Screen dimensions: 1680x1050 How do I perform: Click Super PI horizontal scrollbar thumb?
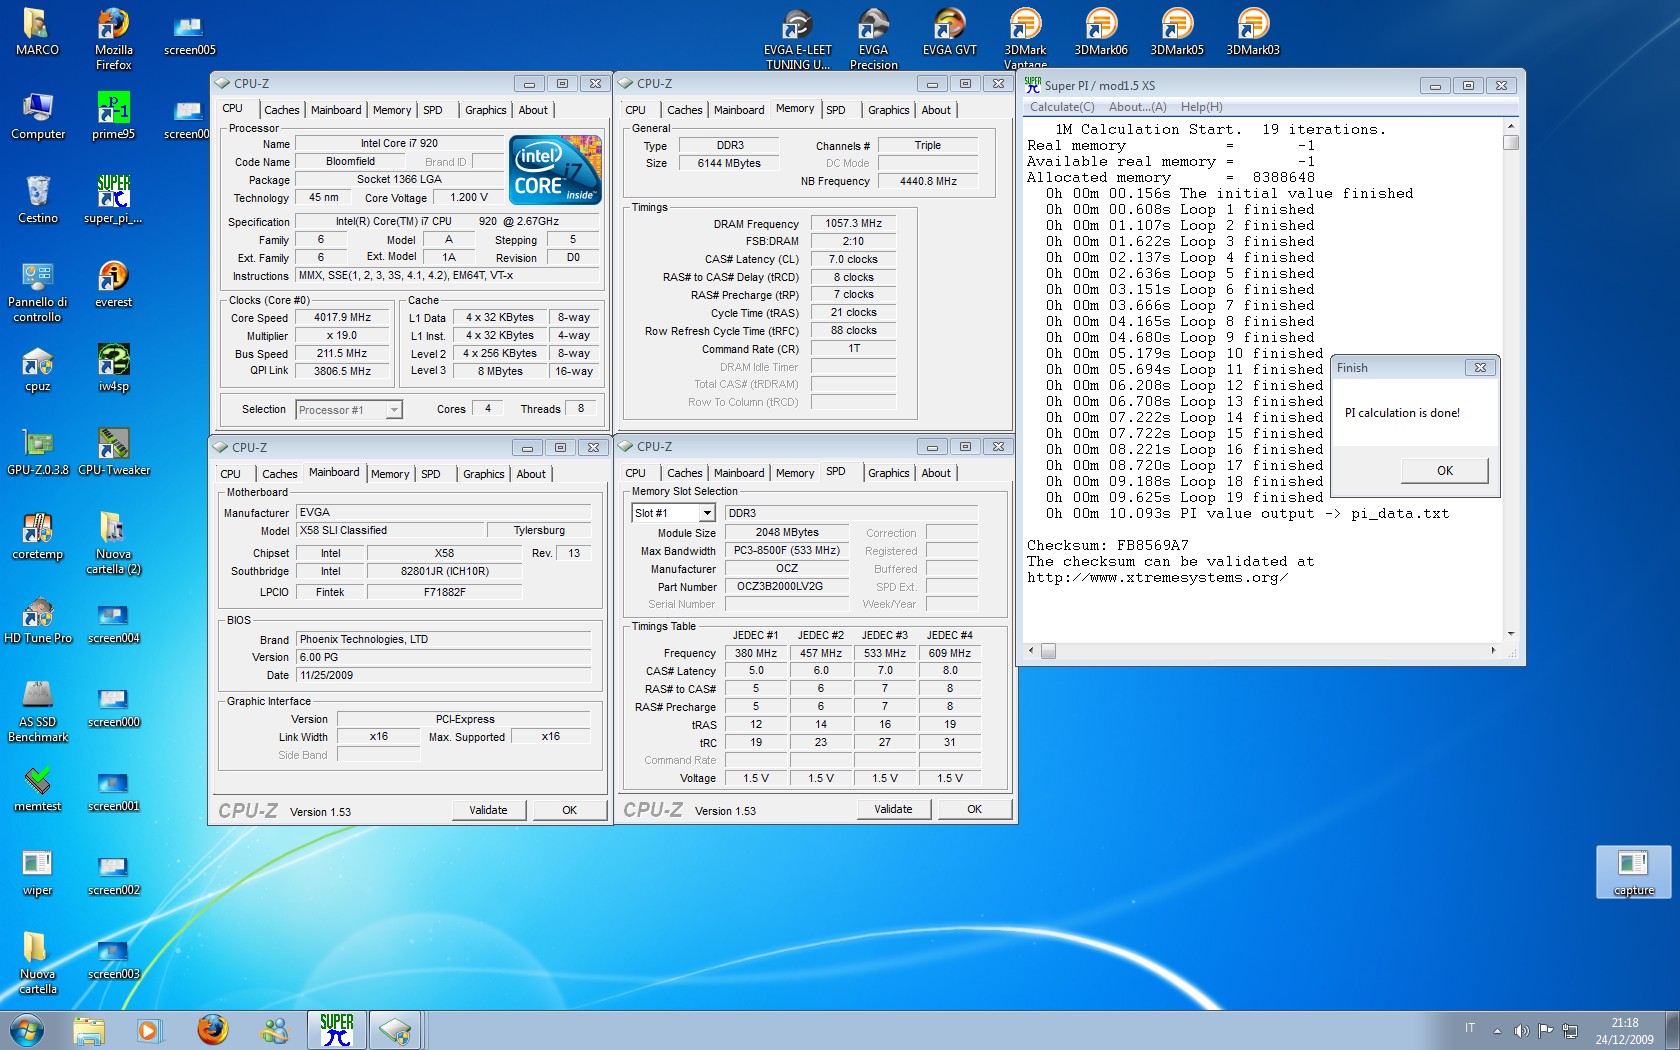coord(1048,651)
